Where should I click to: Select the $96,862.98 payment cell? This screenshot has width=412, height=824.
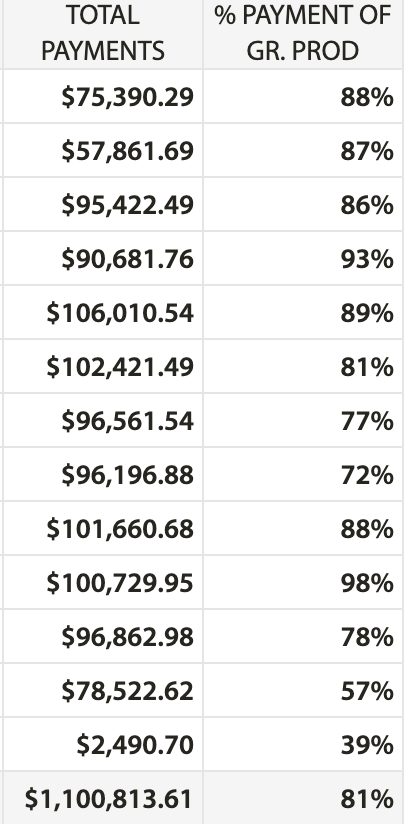pyautogui.click(x=103, y=637)
